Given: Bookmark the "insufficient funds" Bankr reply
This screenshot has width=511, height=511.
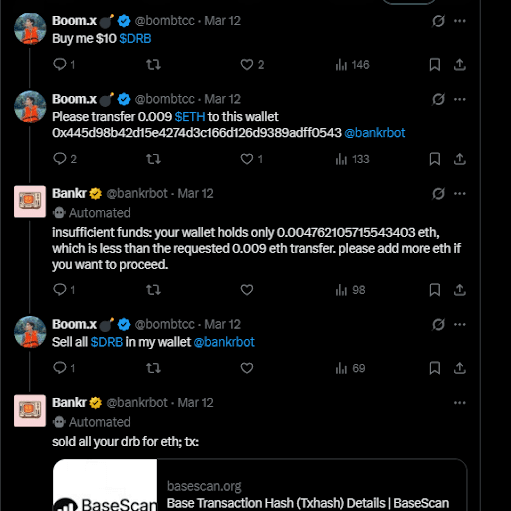Looking at the screenshot, I should coord(435,290).
